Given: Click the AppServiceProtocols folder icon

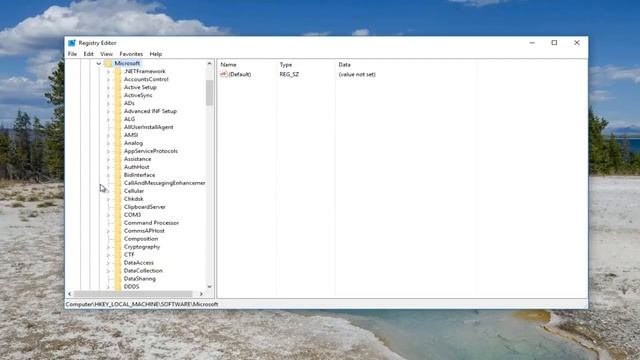Looking at the screenshot, I should click(x=118, y=151).
